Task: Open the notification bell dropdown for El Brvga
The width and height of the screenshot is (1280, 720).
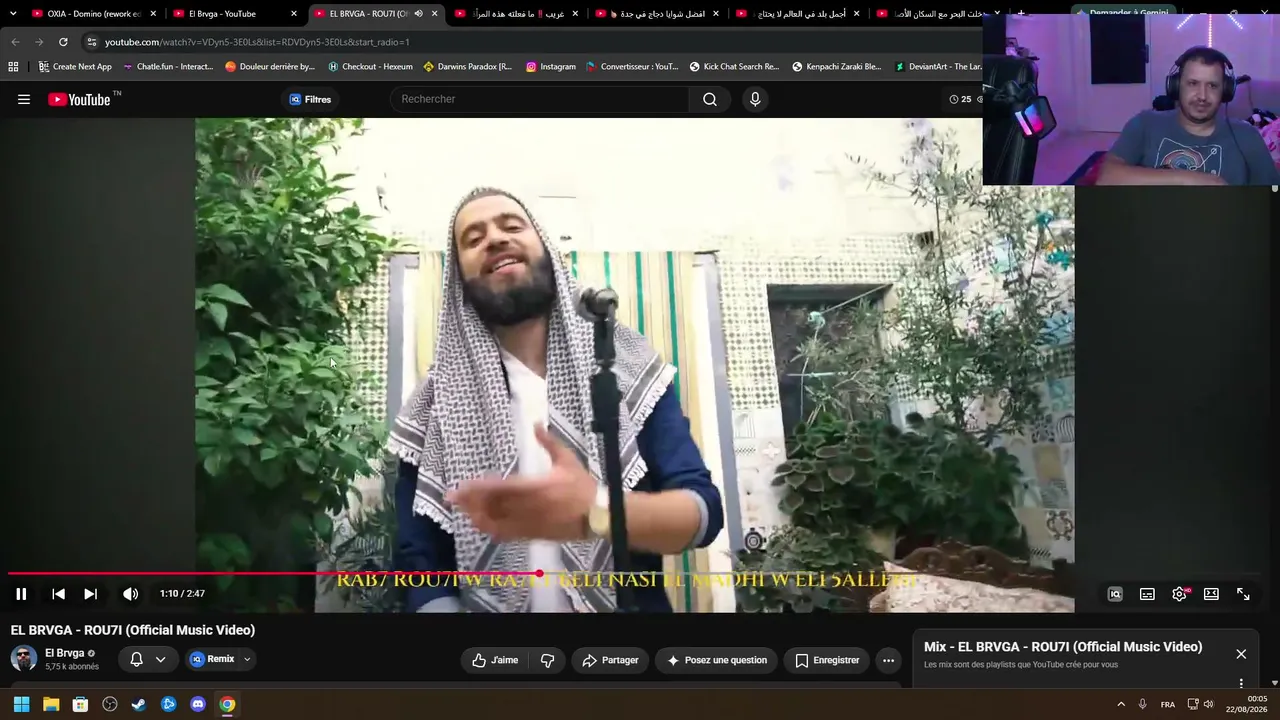Action: (x=148, y=659)
